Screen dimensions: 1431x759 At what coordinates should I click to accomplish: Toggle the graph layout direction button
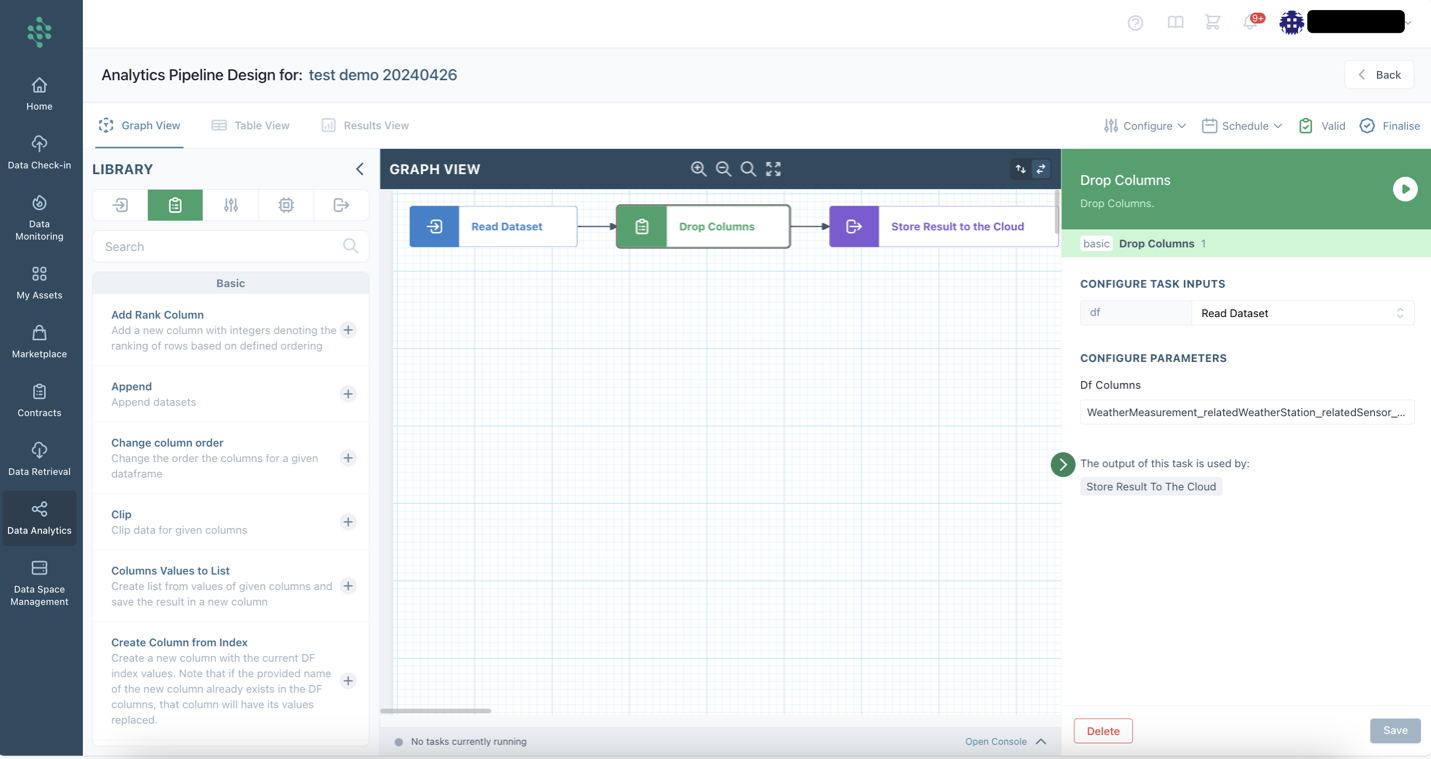pos(1020,169)
